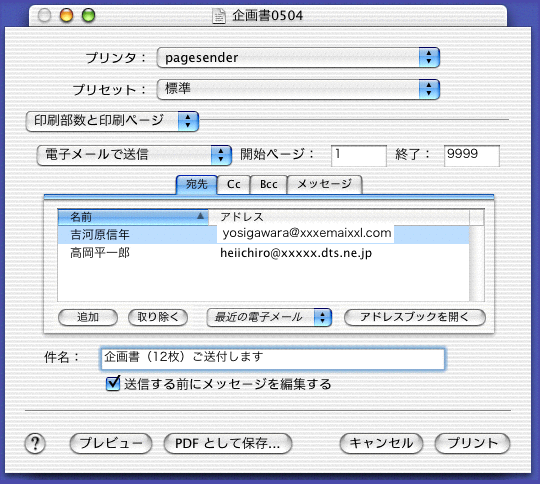Image resolution: width=540 pixels, height=484 pixels.
Task: Switch to the Cc tab
Action: [233, 184]
